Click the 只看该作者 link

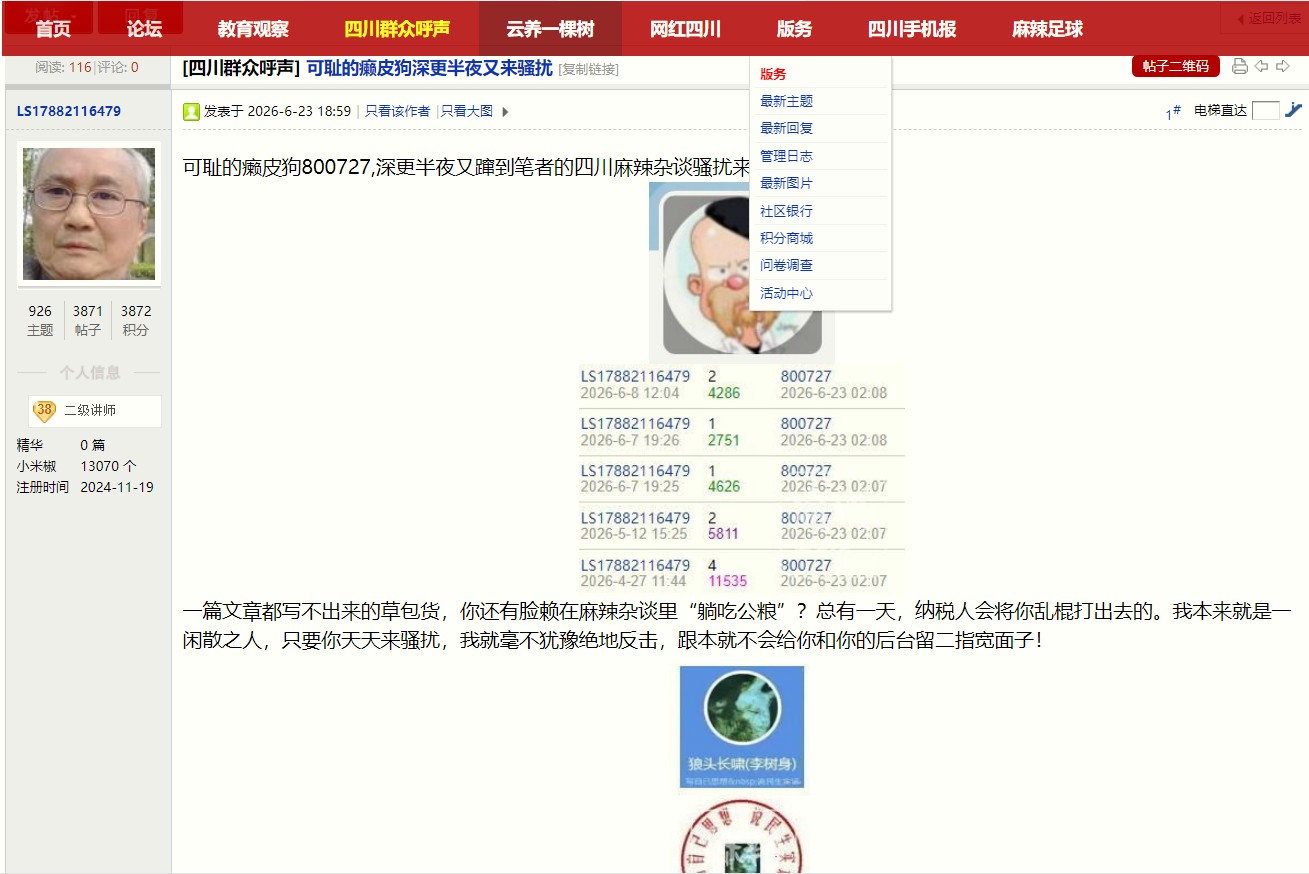(x=397, y=112)
